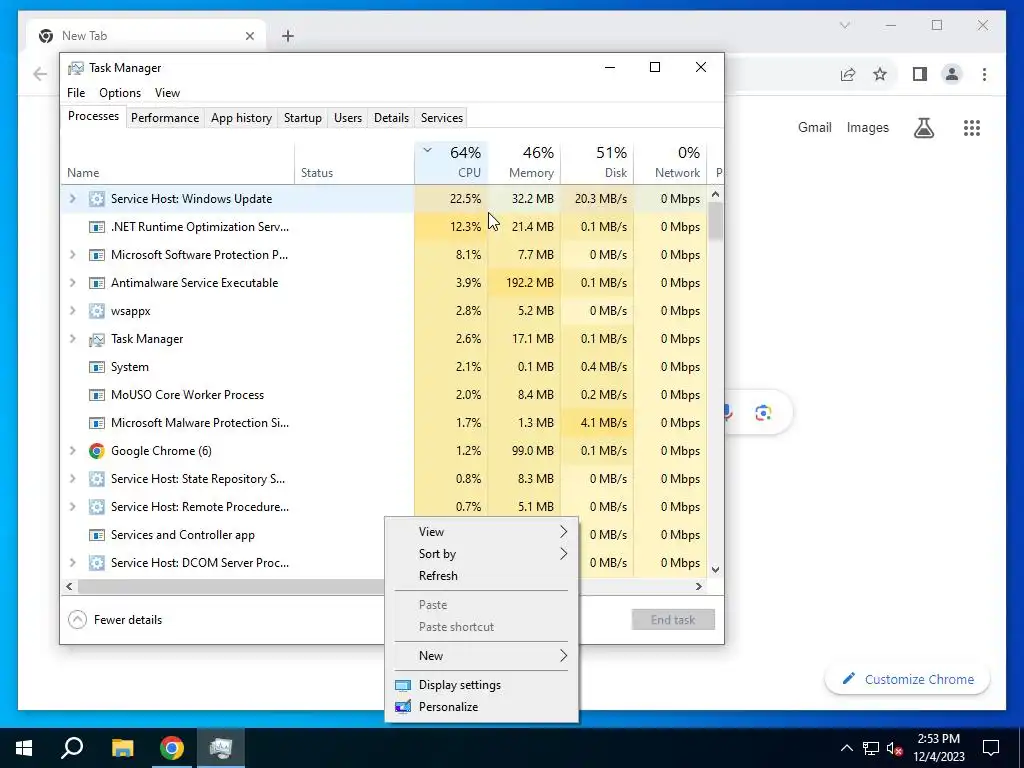Click the Customize Chrome button
1024x768 pixels.
(x=907, y=680)
